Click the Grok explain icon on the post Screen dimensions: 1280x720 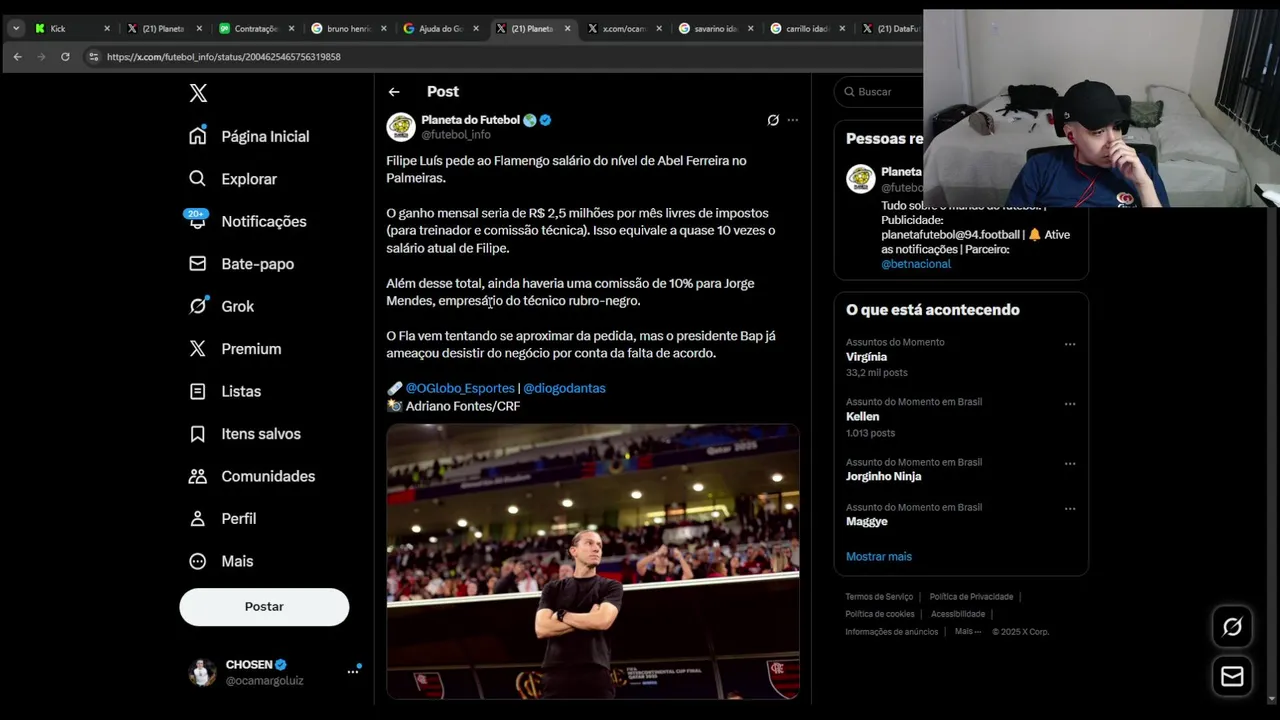(x=773, y=120)
